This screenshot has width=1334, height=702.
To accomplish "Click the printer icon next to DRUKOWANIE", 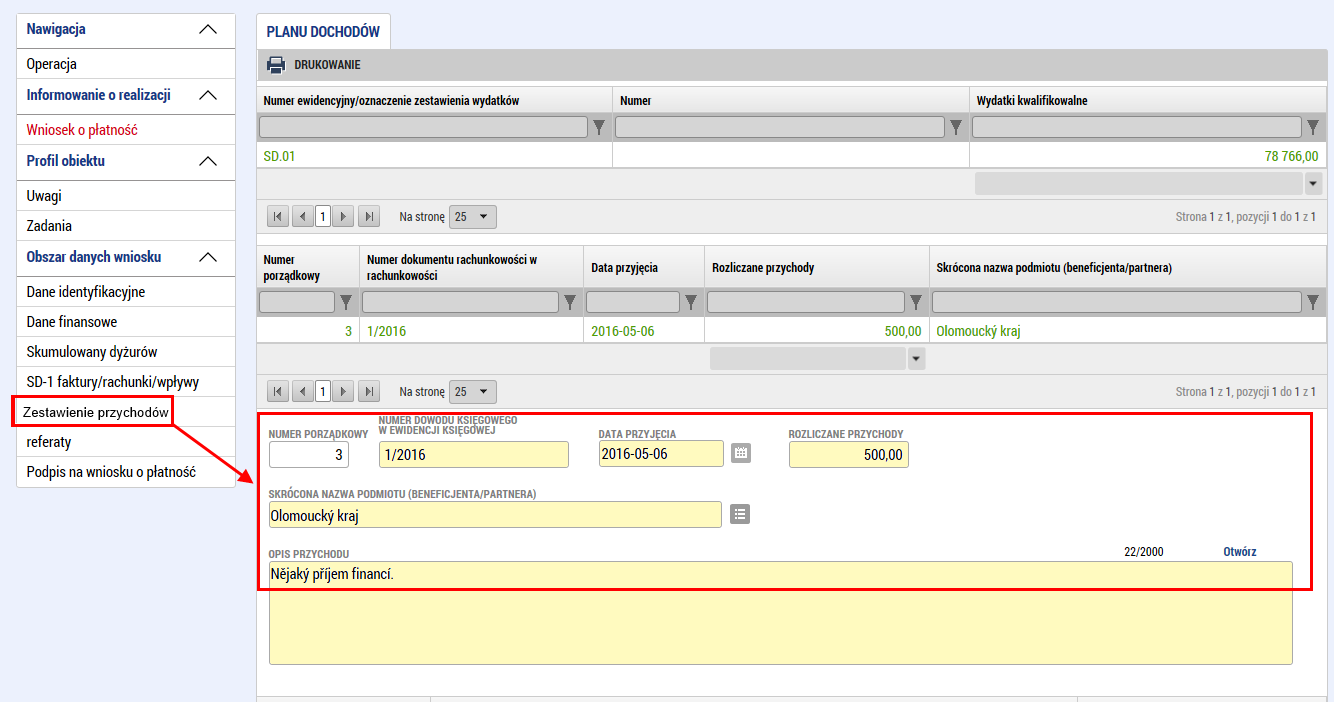I will click(x=275, y=65).
